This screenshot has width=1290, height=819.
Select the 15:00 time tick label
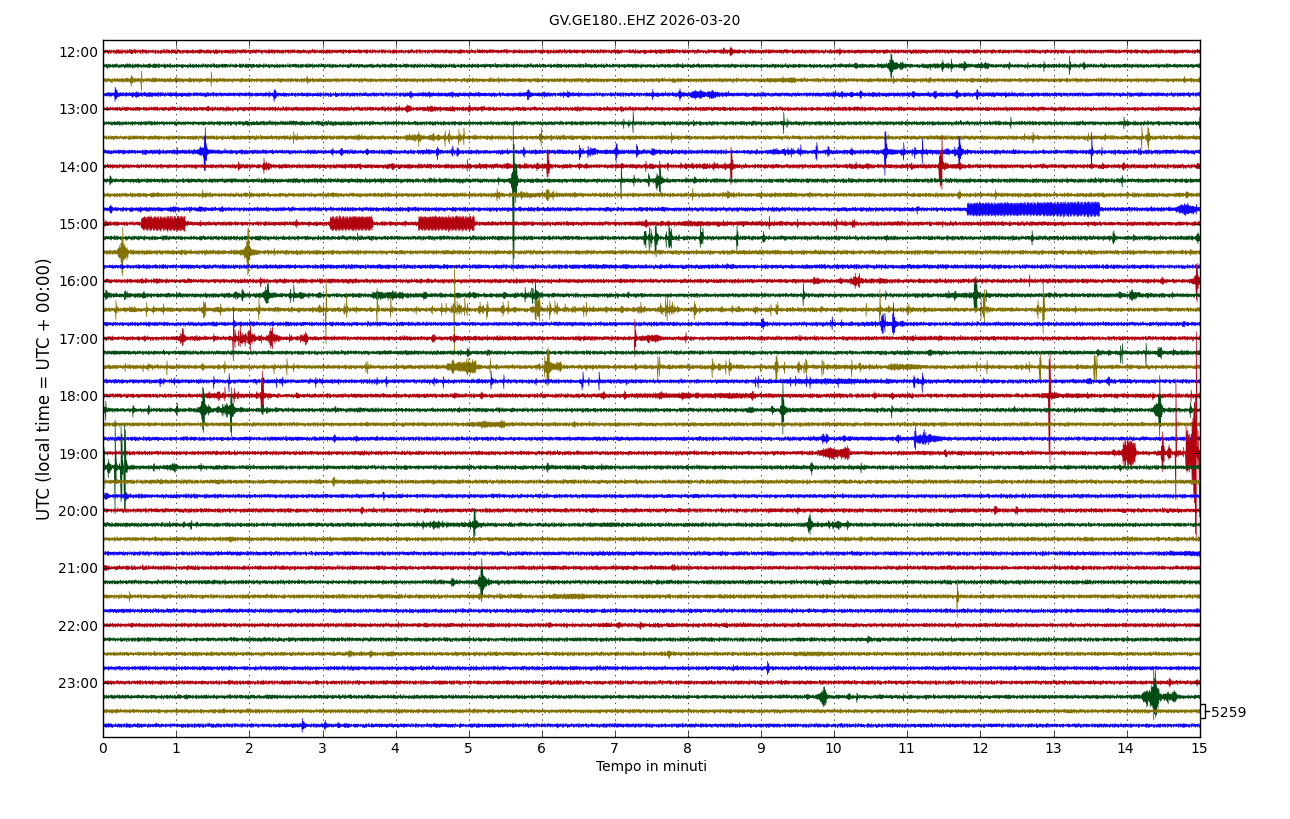(79, 224)
